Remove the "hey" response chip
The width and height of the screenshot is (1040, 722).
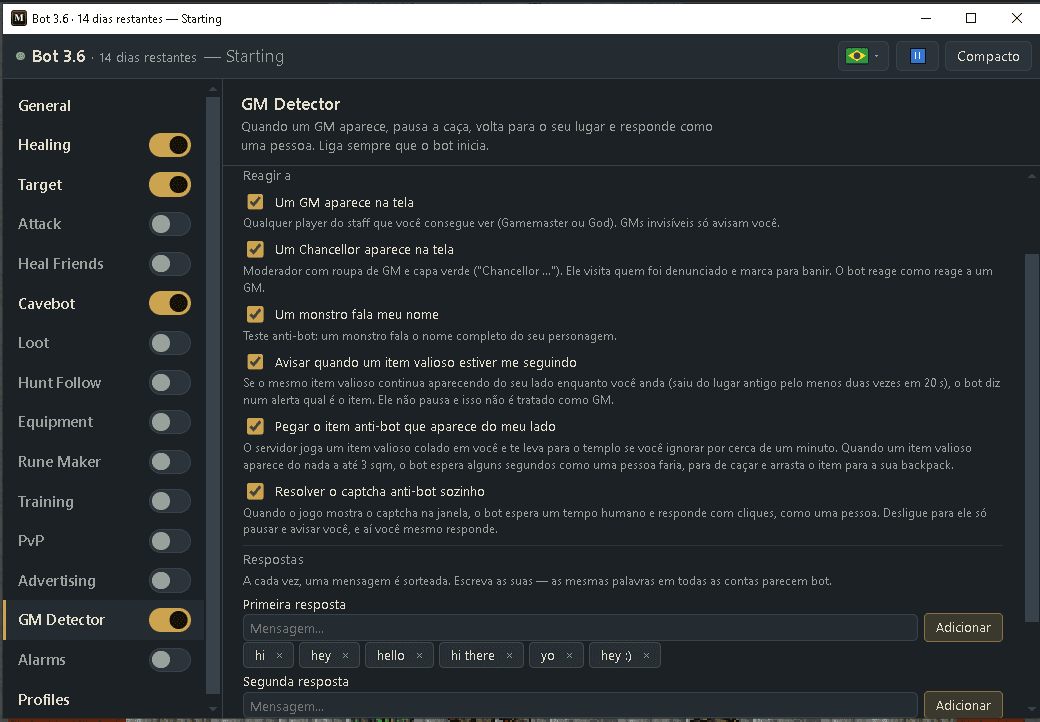[x=345, y=656]
